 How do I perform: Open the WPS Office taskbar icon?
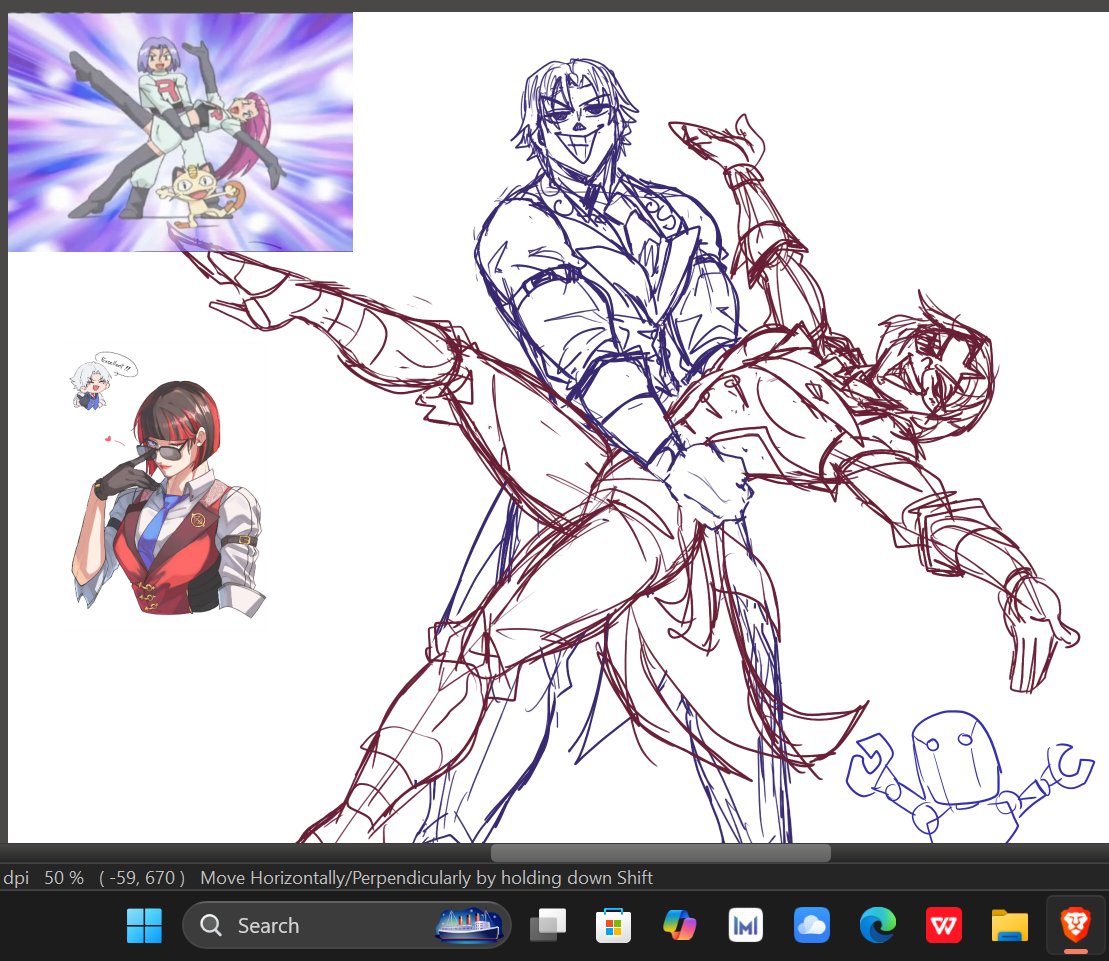(943, 925)
